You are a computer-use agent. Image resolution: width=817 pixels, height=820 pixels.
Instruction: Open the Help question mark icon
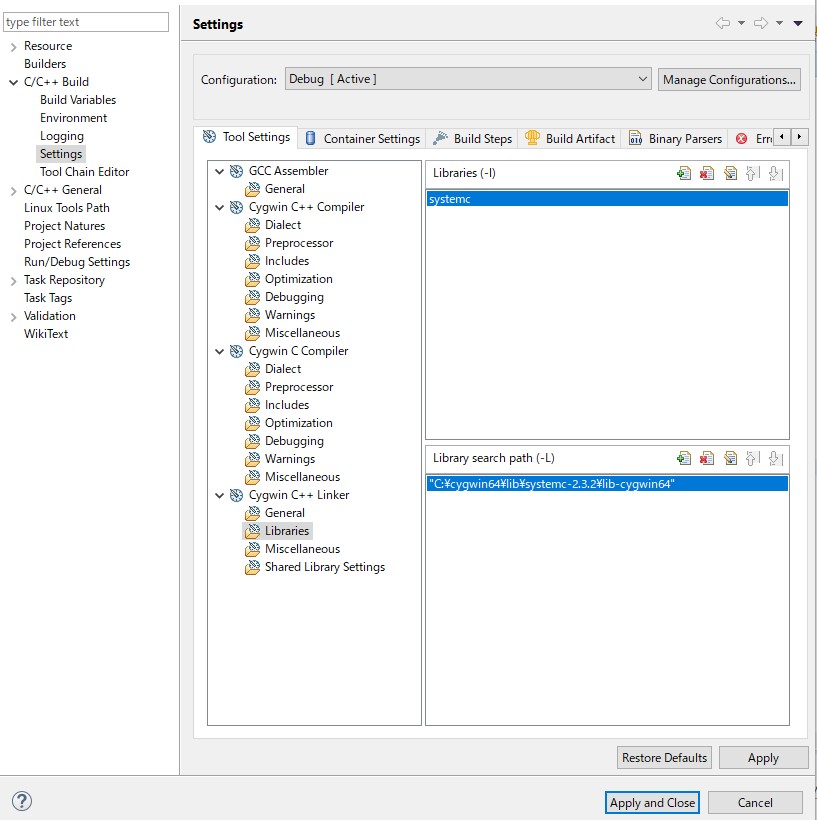21,801
